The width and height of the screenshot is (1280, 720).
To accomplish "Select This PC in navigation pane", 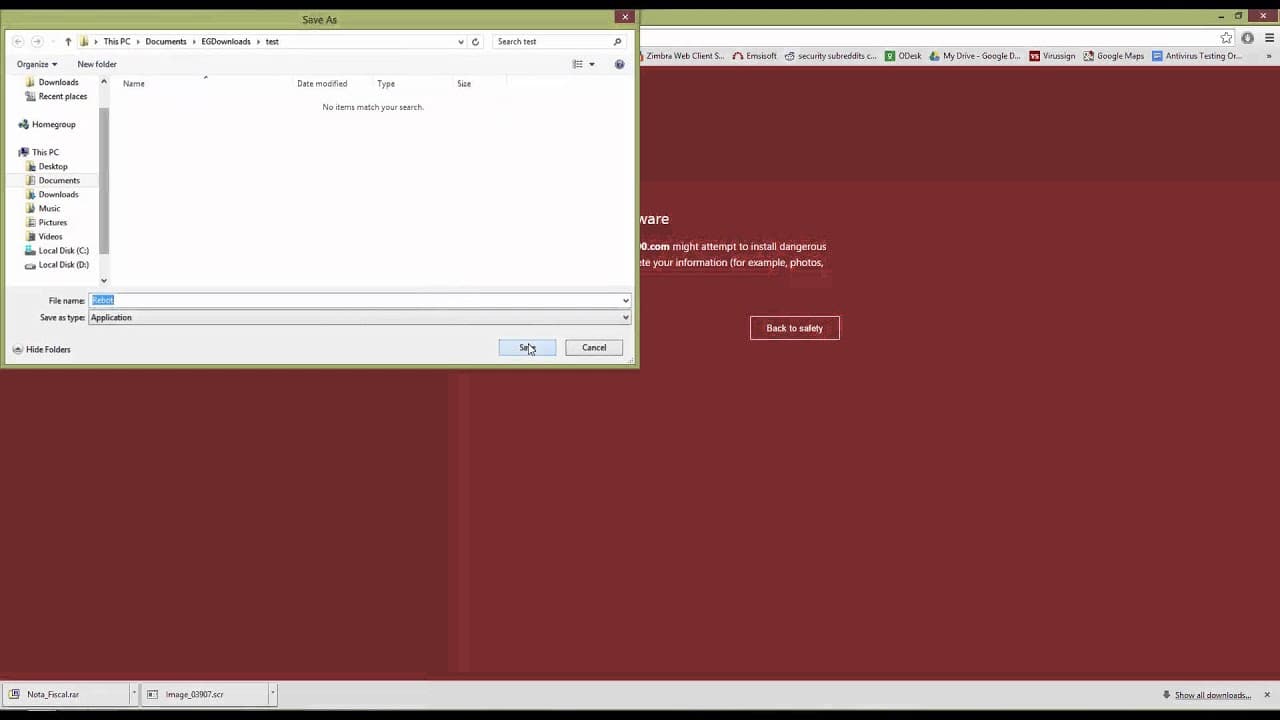I will pos(45,152).
